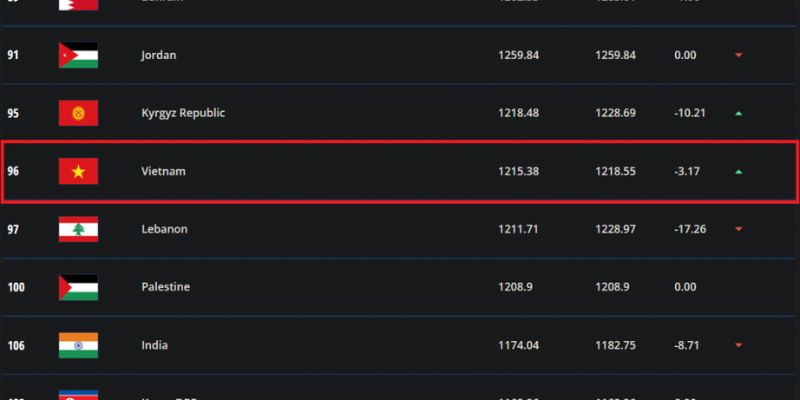
Task: Click the red down arrow in India row
Action: (738, 345)
